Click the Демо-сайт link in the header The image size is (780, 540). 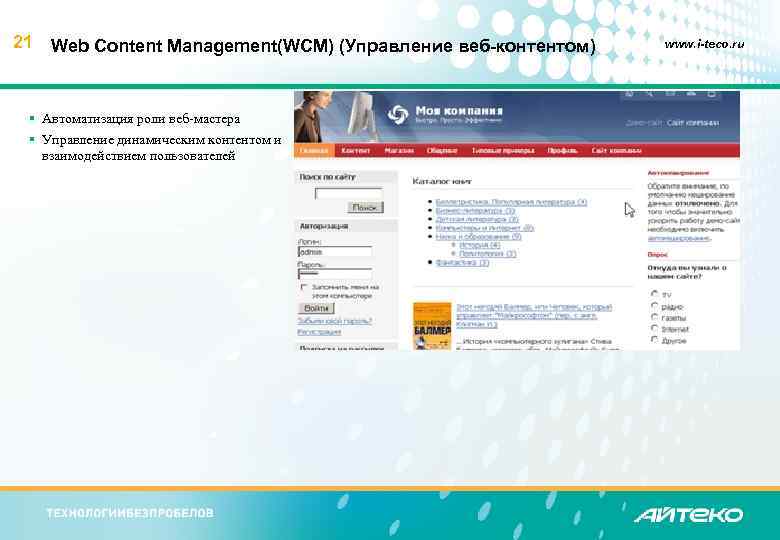644,123
